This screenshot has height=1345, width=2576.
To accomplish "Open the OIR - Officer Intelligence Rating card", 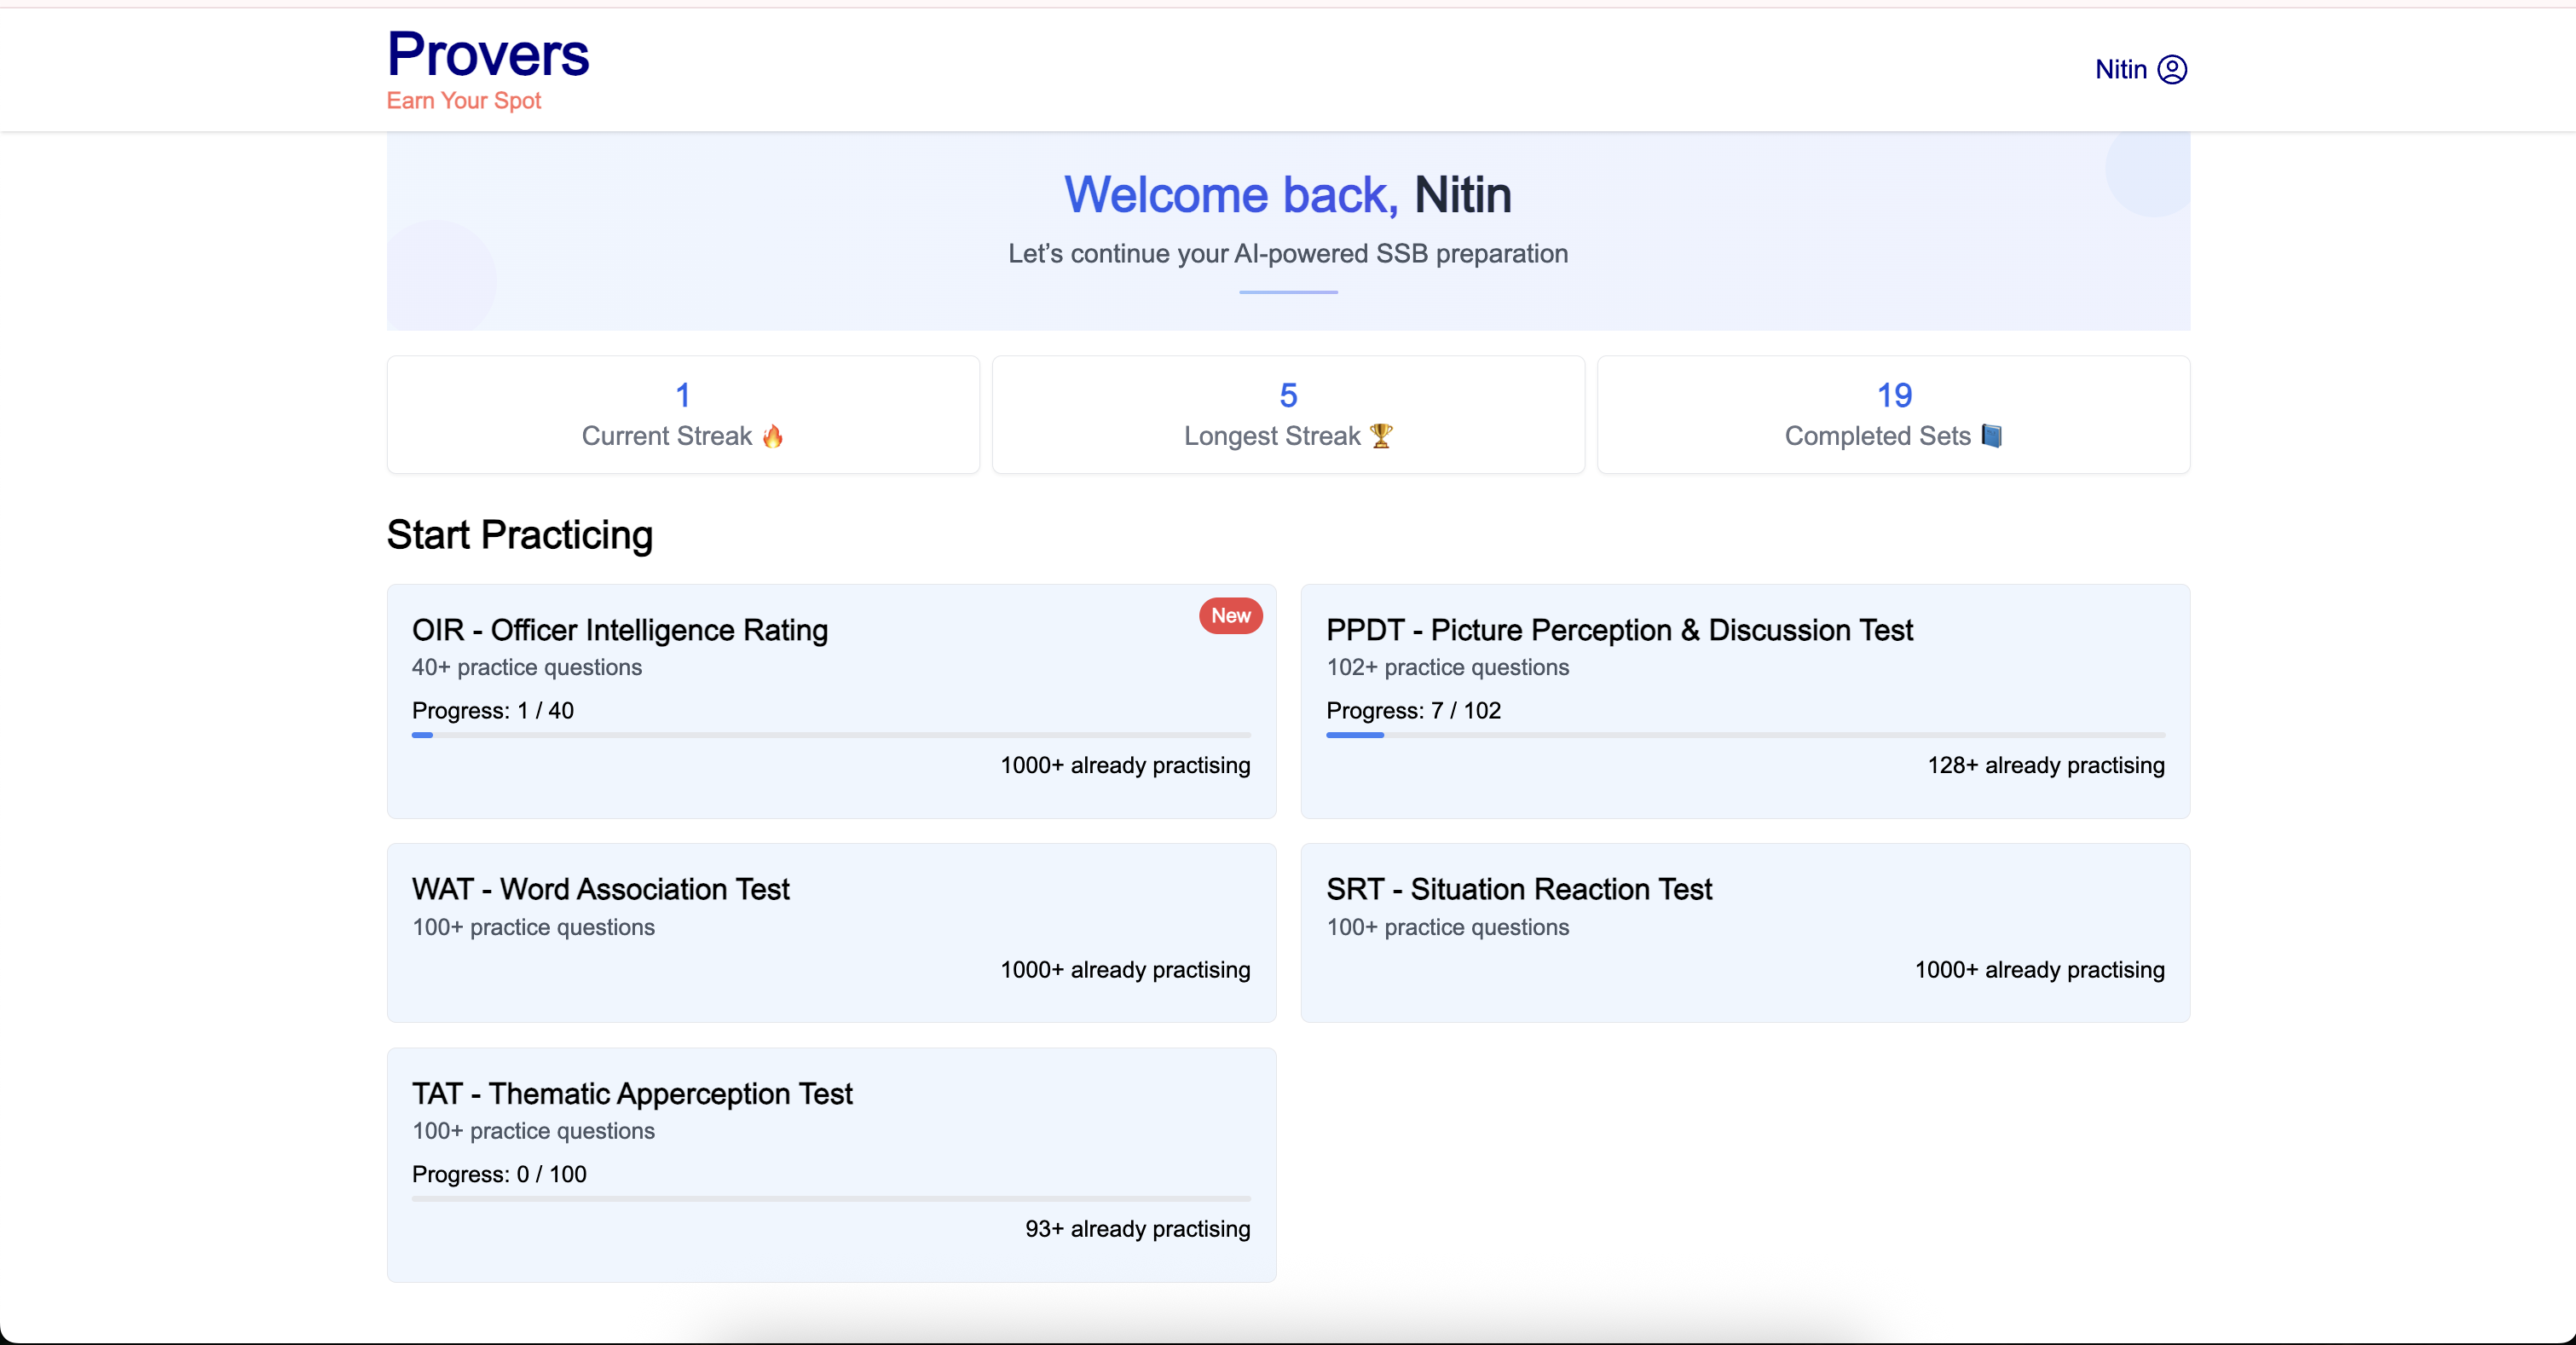I will click(x=620, y=630).
